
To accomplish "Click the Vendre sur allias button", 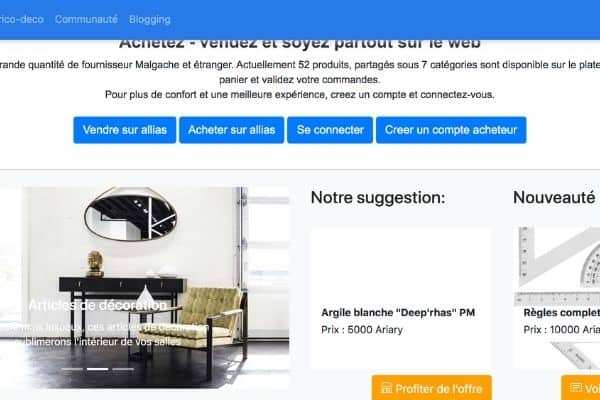I will coord(125,130).
